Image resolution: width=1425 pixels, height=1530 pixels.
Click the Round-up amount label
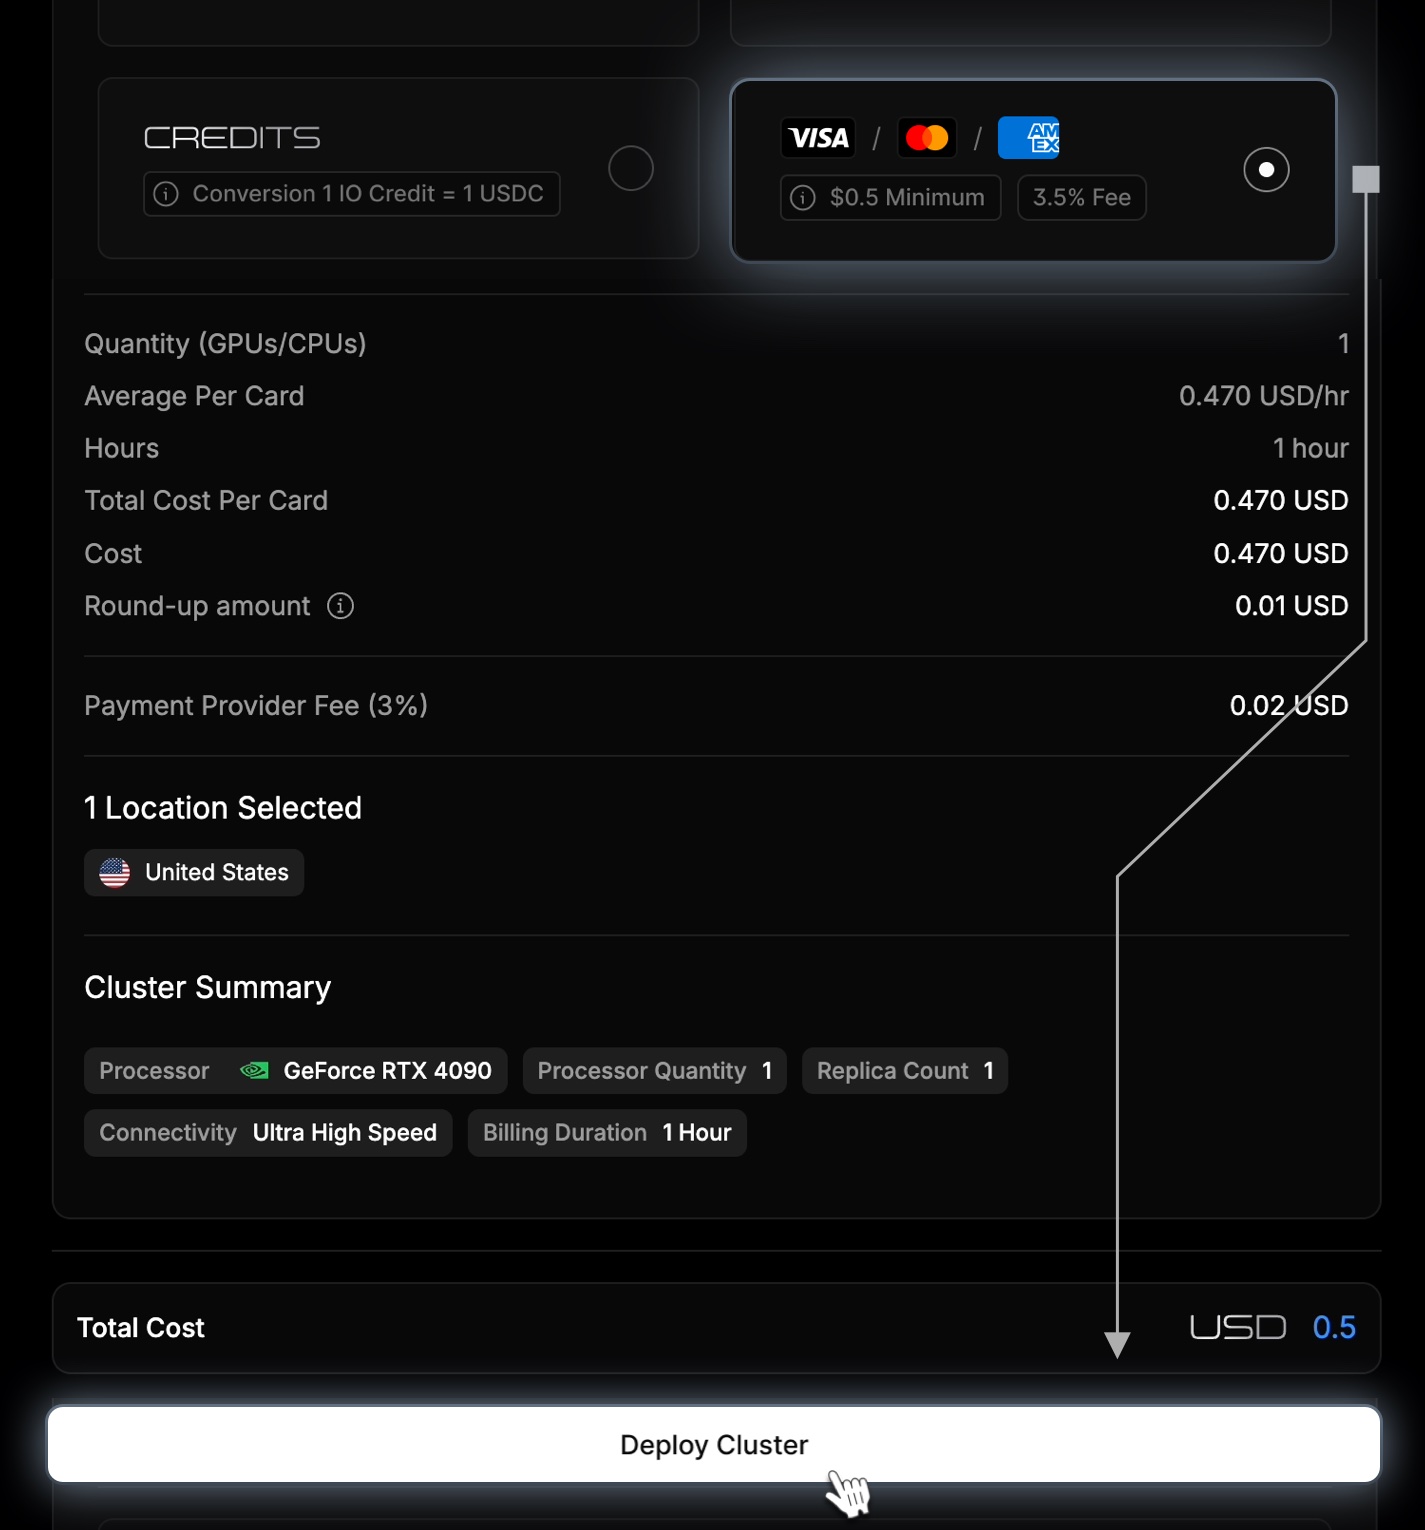click(x=197, y=606)
